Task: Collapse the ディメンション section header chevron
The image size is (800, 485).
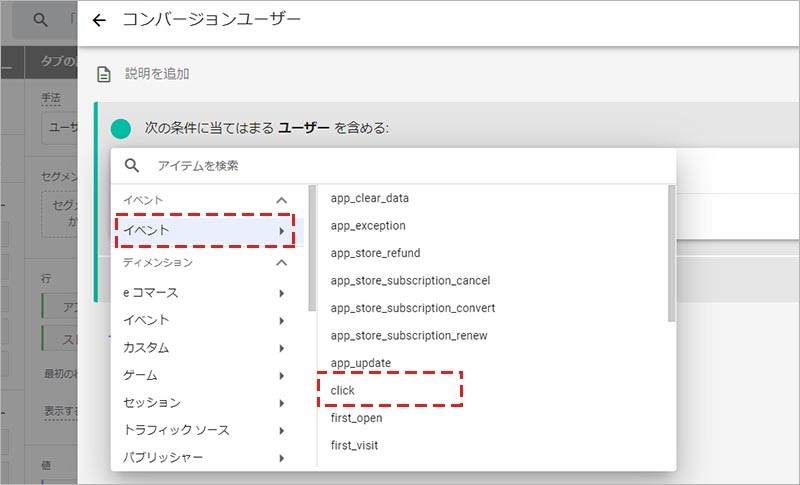Action: pos(282,263)
